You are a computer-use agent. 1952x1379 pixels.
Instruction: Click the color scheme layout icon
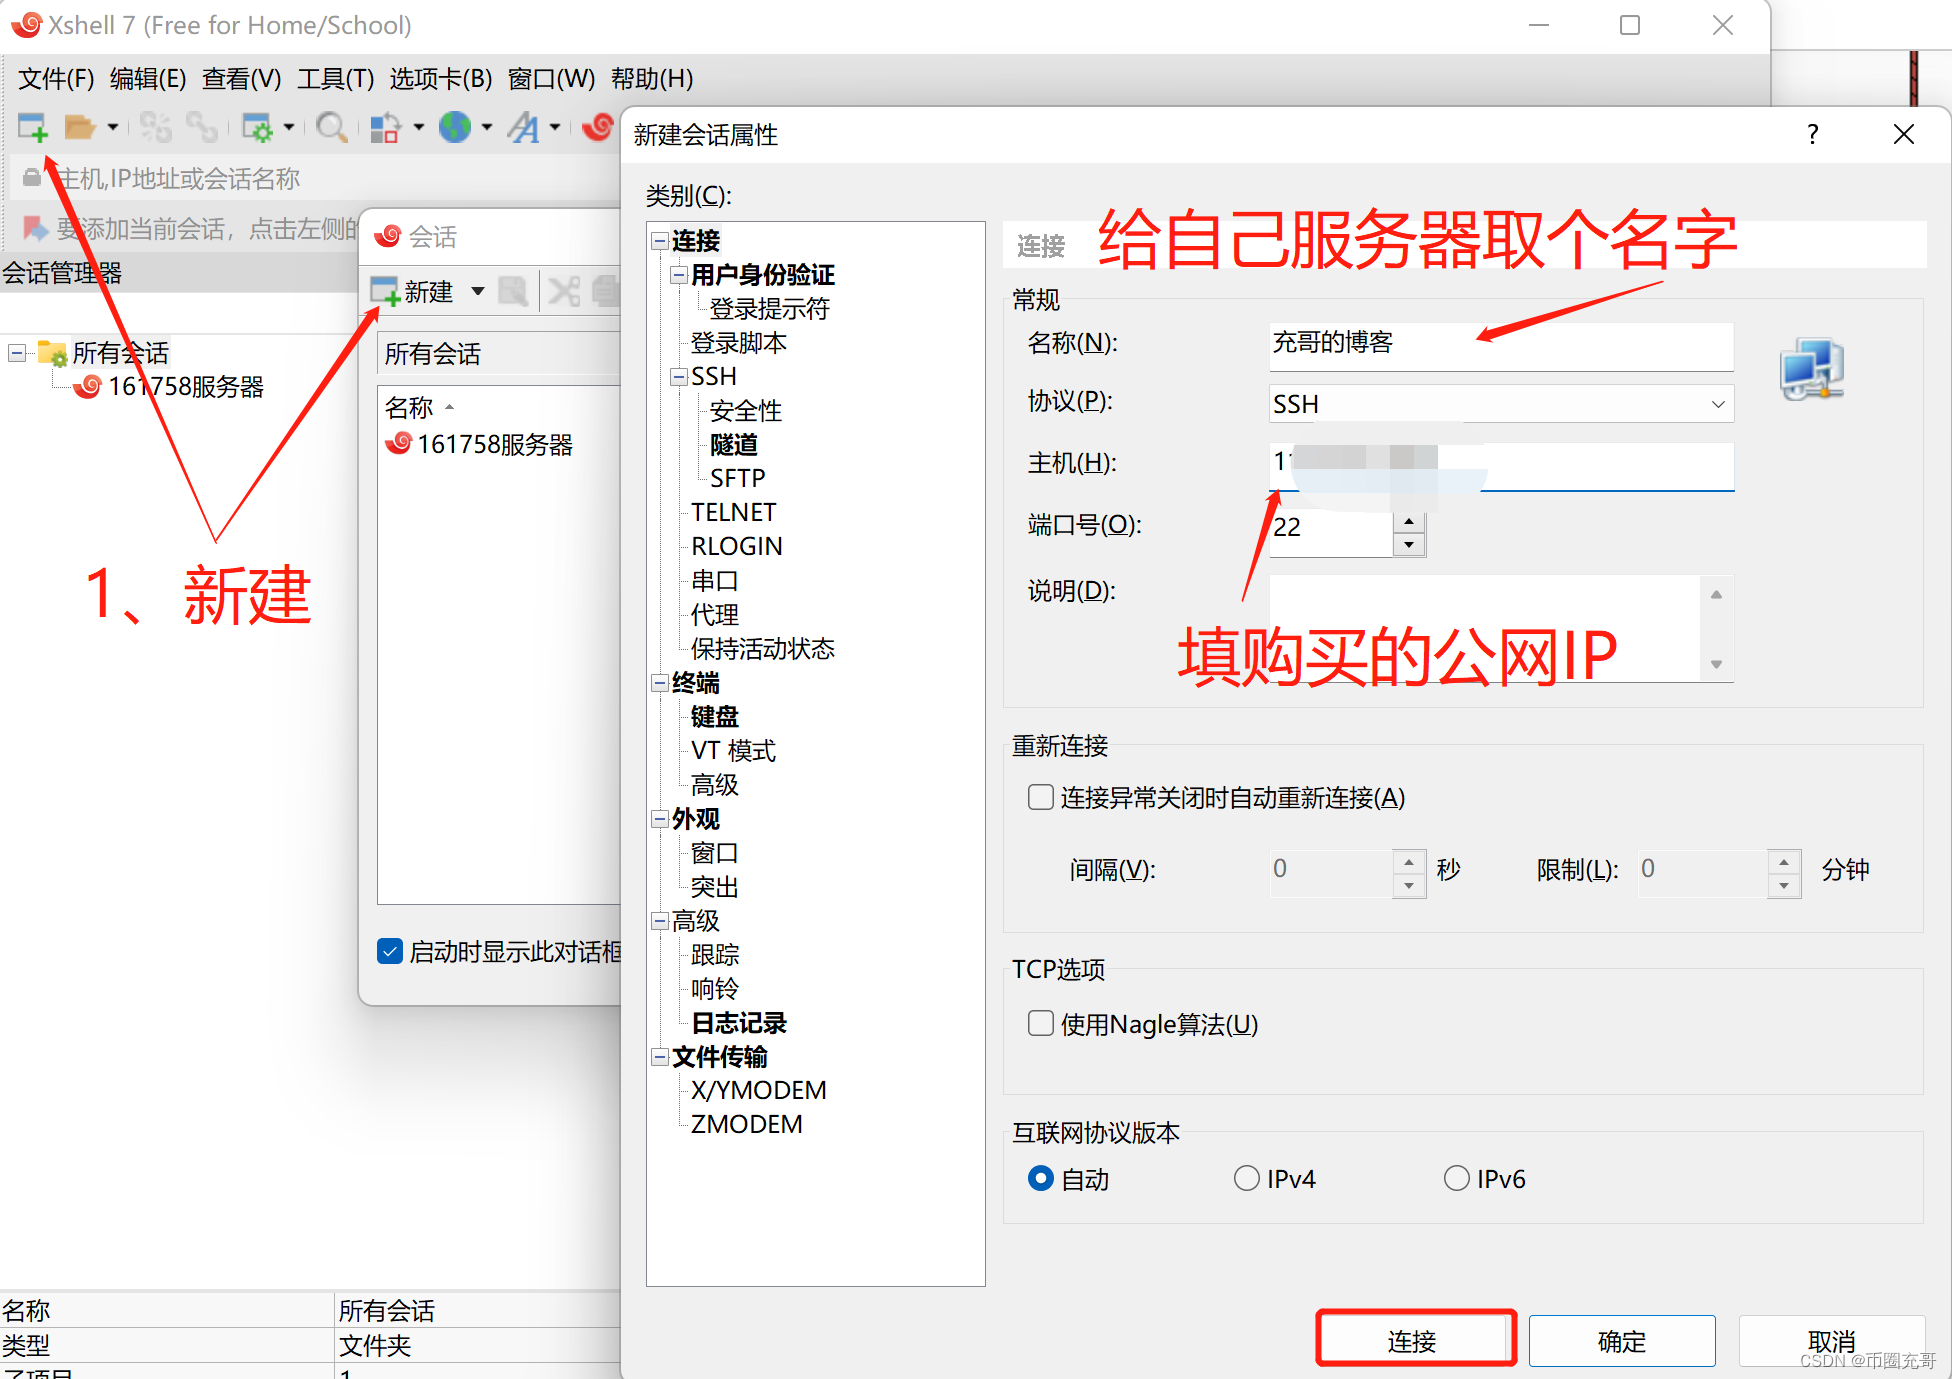click(384, 127)
